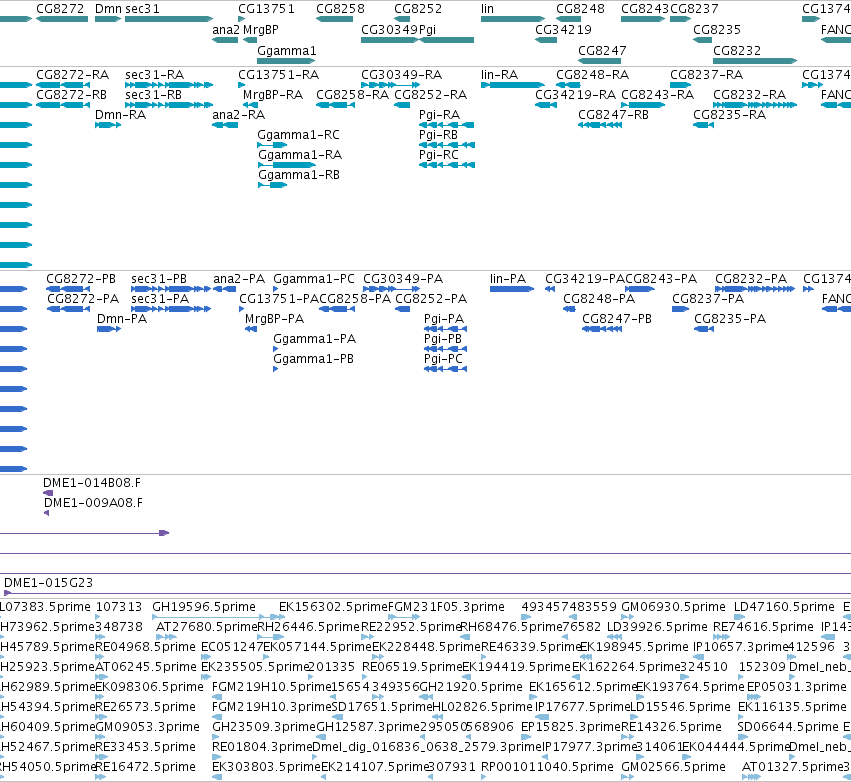This screenshot has height=782, width=851.
Task: Open transcript CG8272-RA
Action: [62, 85]
